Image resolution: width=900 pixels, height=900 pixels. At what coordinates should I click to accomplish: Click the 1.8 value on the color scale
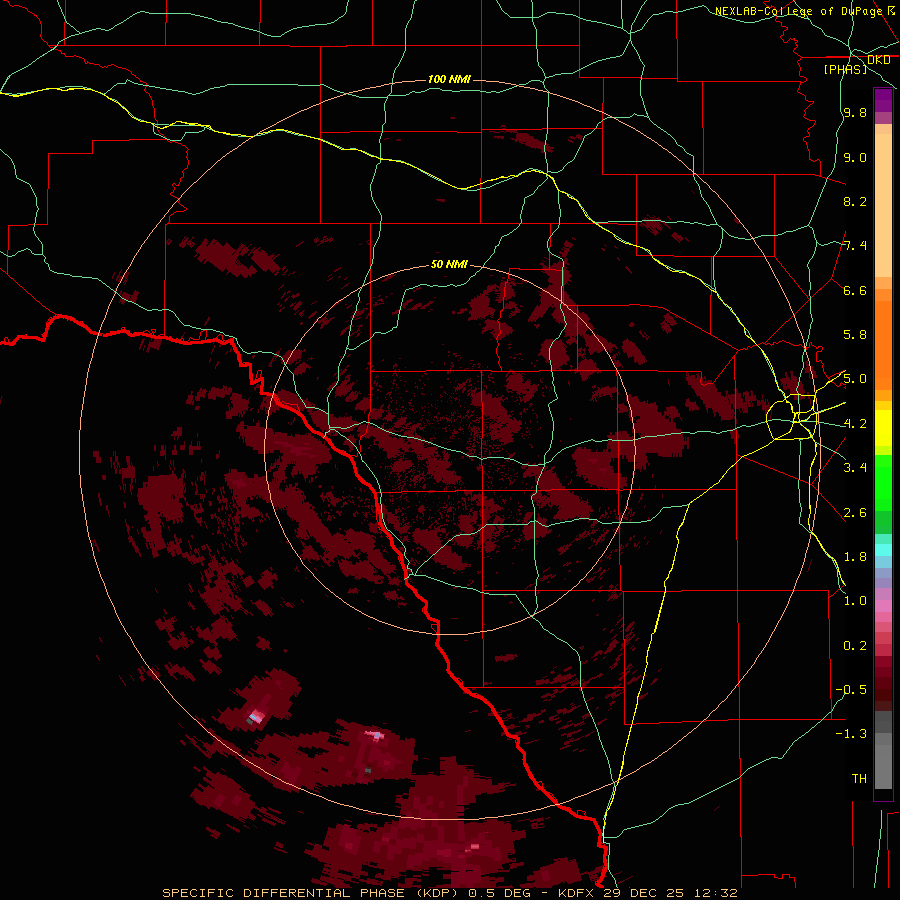tap(855, 557)
